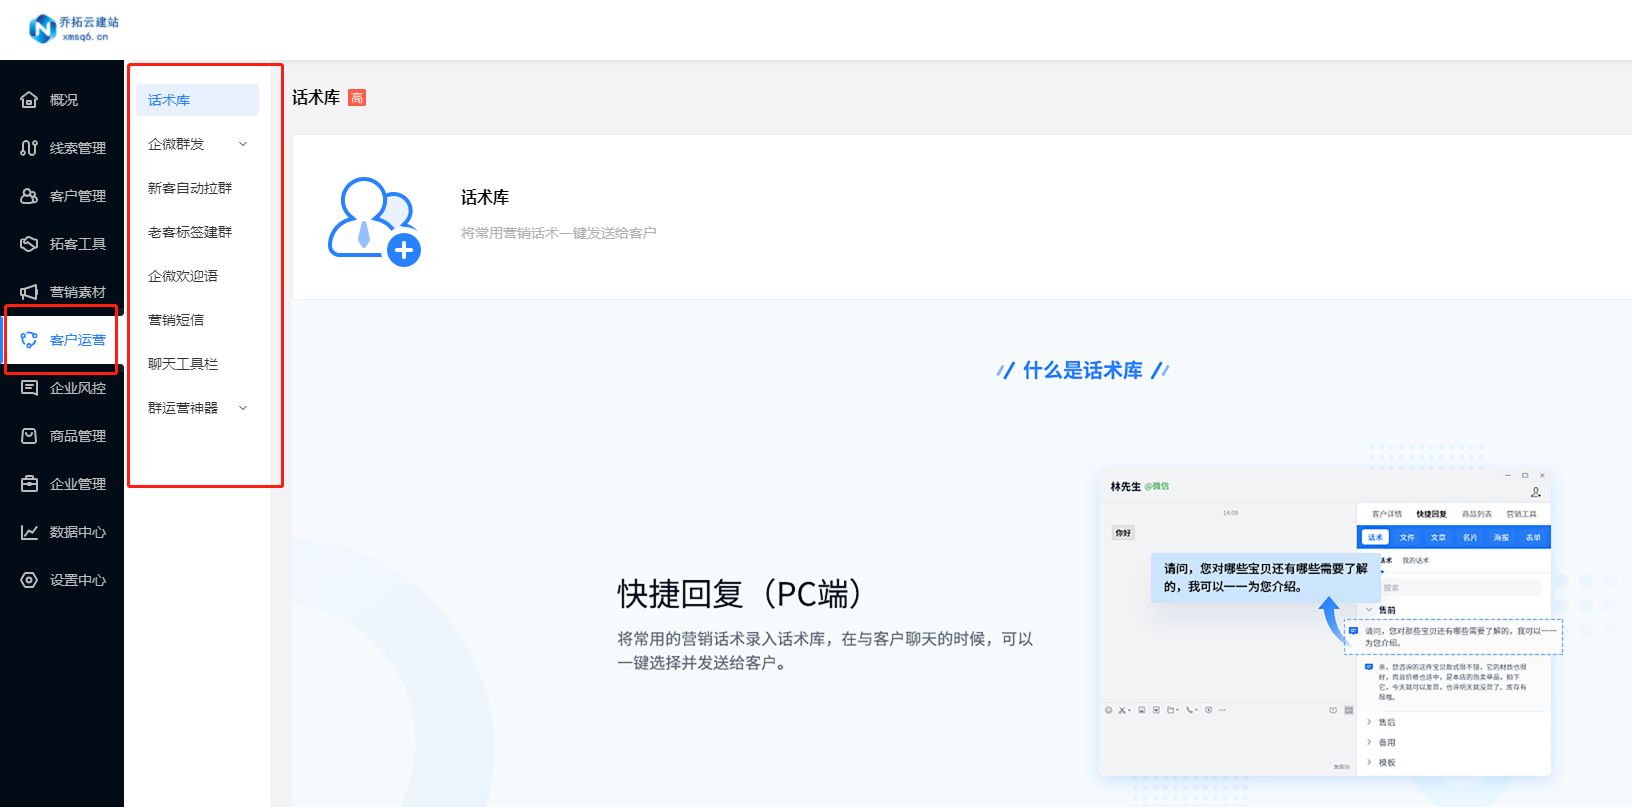The width and height of the screenshot is (1632, 807).
Task: Open 聊天工具栏 submenu item
Action: click(183, 364)
